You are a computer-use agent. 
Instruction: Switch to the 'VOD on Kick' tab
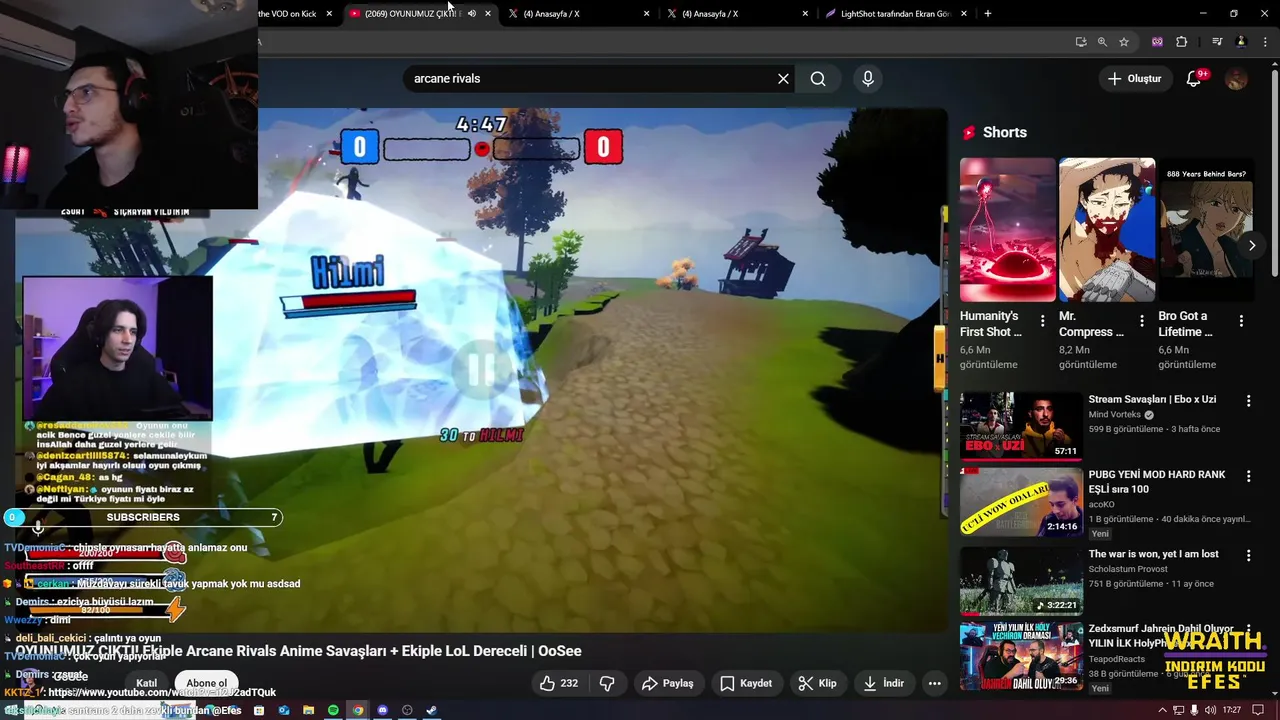click(x=288, y=14)
